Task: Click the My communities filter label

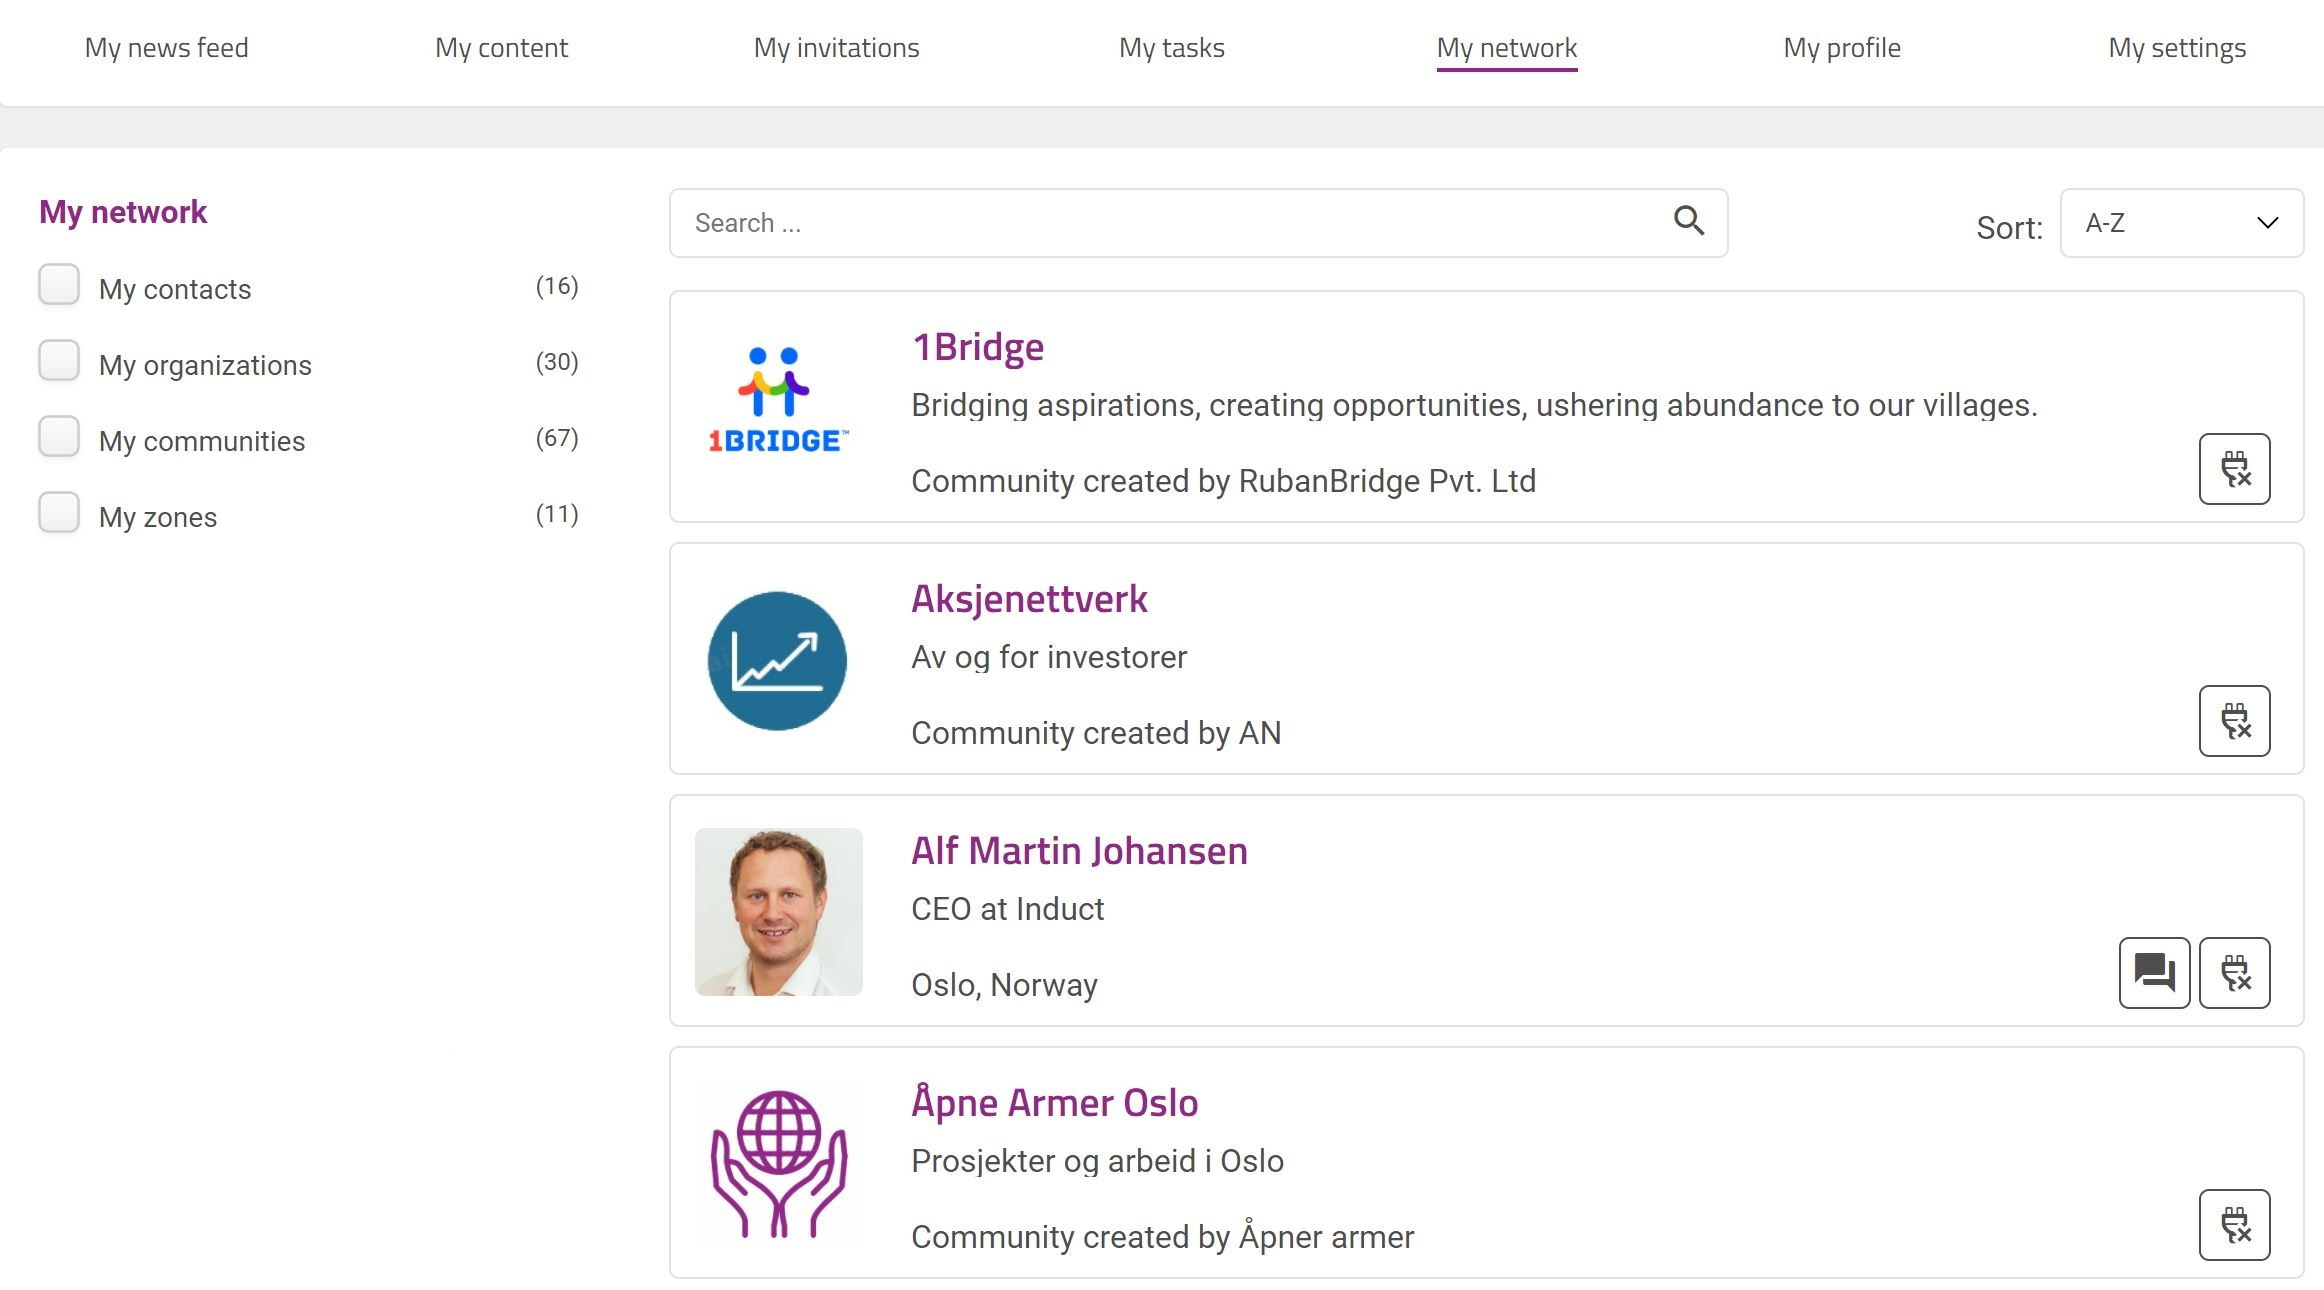Action: pyautogui.click(x=202, y=441)
